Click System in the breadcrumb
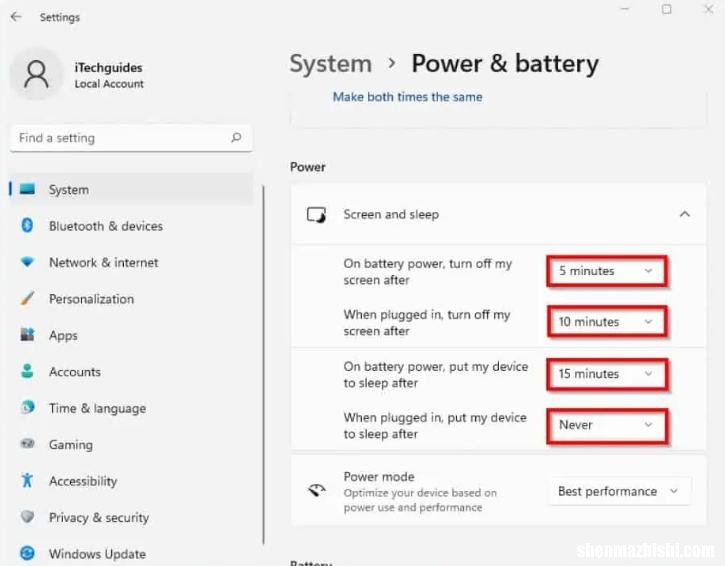This screenshot has height=566, width=725. (x=331, y=64)
